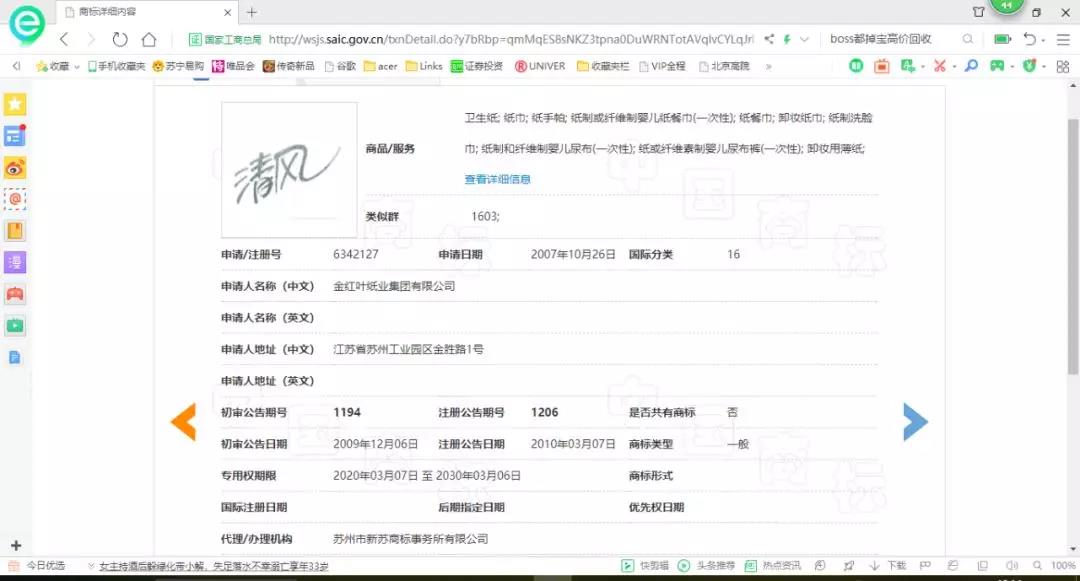Viewport: 1080px width, 581px height.
Task: Click the 头条推荐 status bar button
Action: pyautogui.click(x=707, y=566)
